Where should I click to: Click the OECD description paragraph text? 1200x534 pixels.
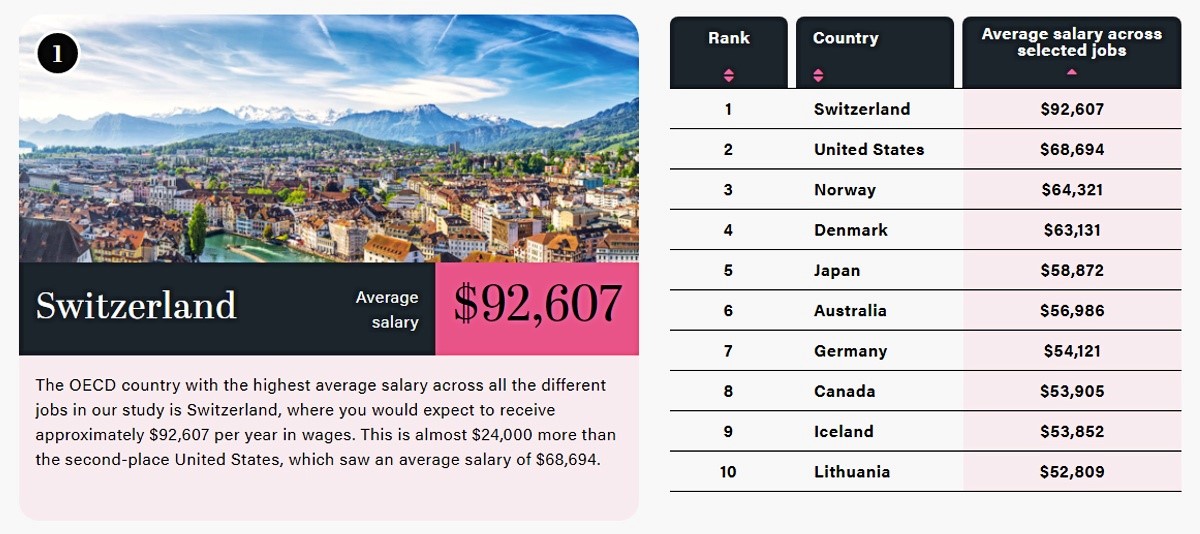tap(326, 423)
